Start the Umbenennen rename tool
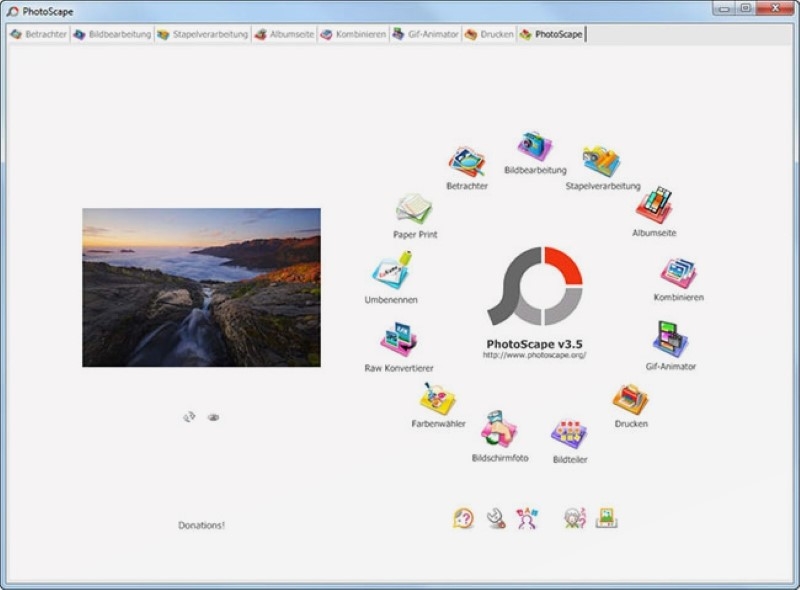The width and height of the screenshot is (800, 590). (x=394, y=270)
